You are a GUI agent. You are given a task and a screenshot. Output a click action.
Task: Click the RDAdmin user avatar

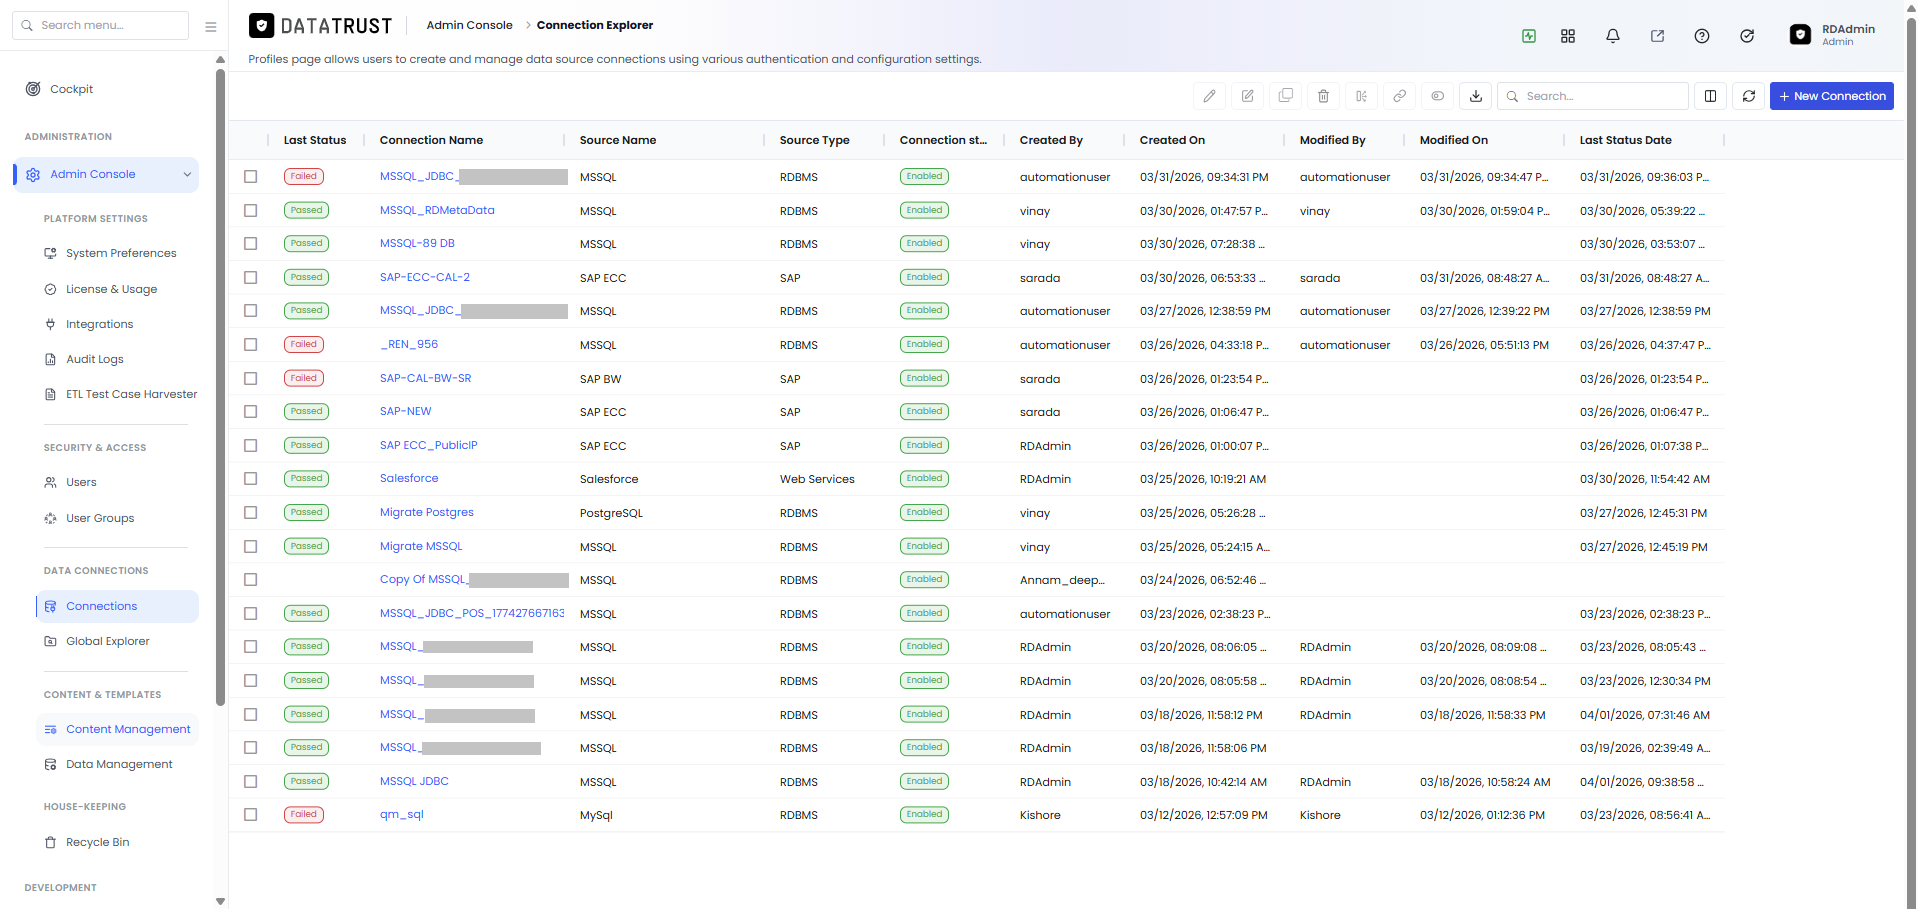click(1800, 35)
